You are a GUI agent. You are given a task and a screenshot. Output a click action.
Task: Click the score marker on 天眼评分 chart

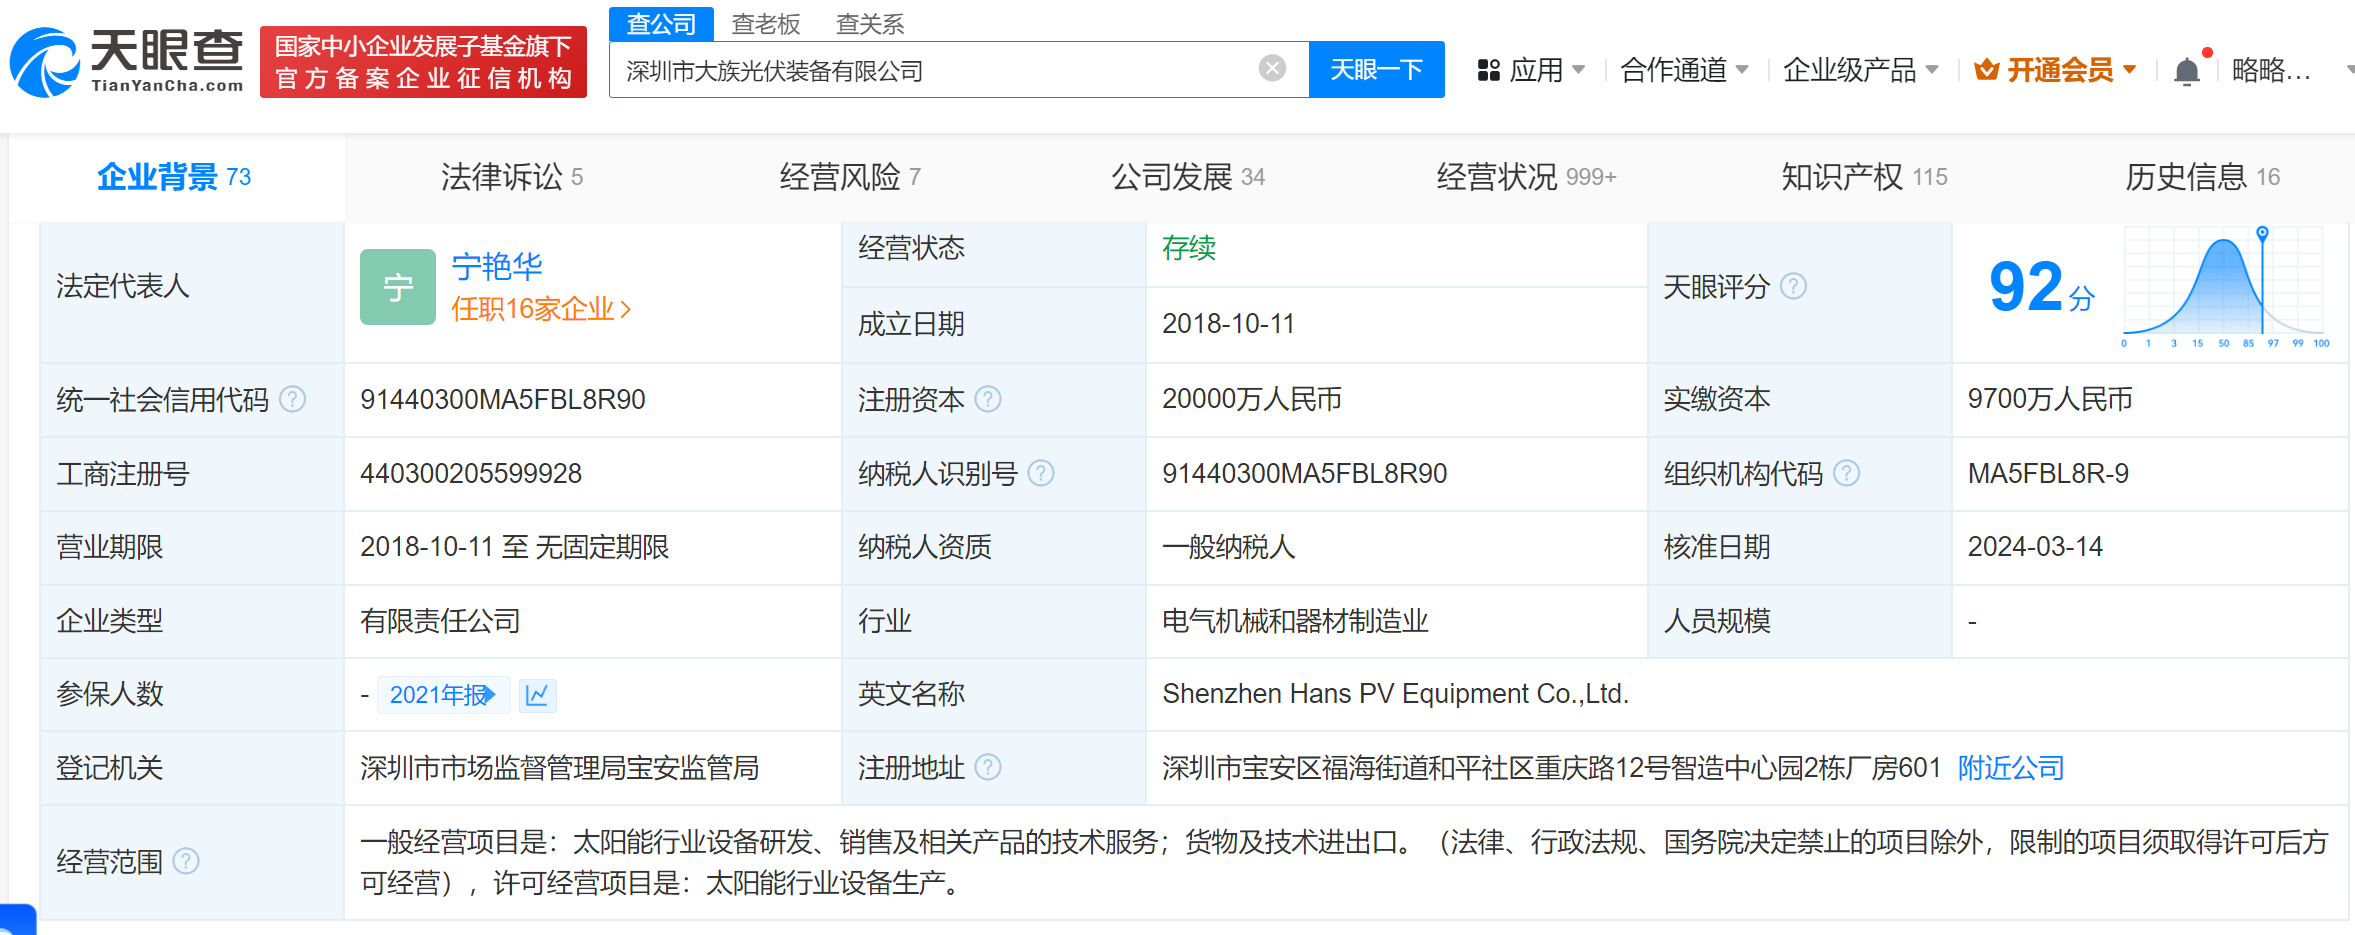pyautogui.click(x=2262, y=233)
